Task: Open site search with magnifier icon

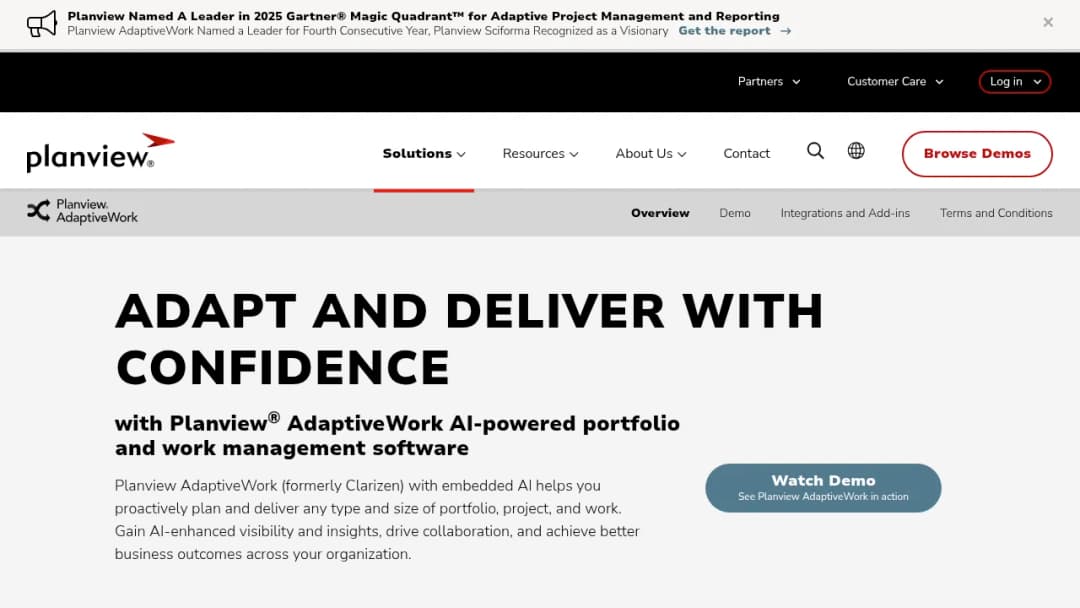Action: [x=815, y=151]
